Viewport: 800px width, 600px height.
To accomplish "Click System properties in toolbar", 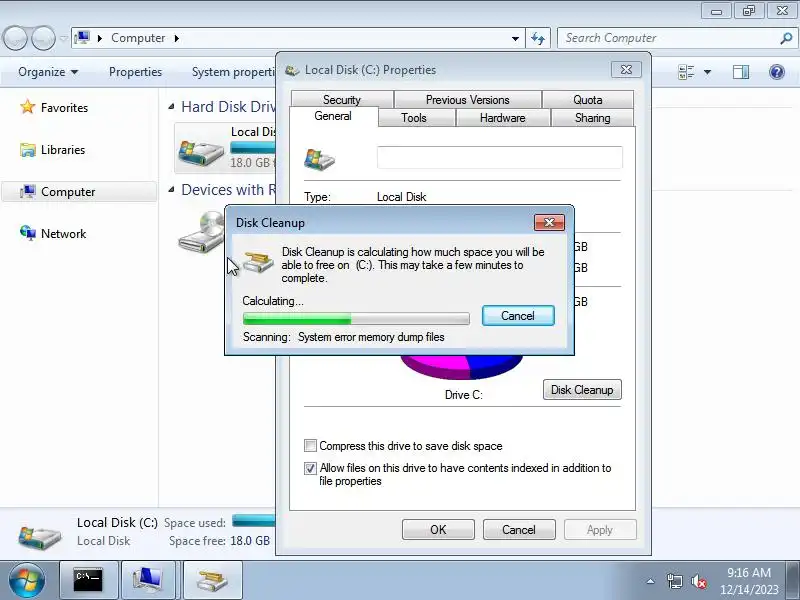I will click(x=233, y=72).
